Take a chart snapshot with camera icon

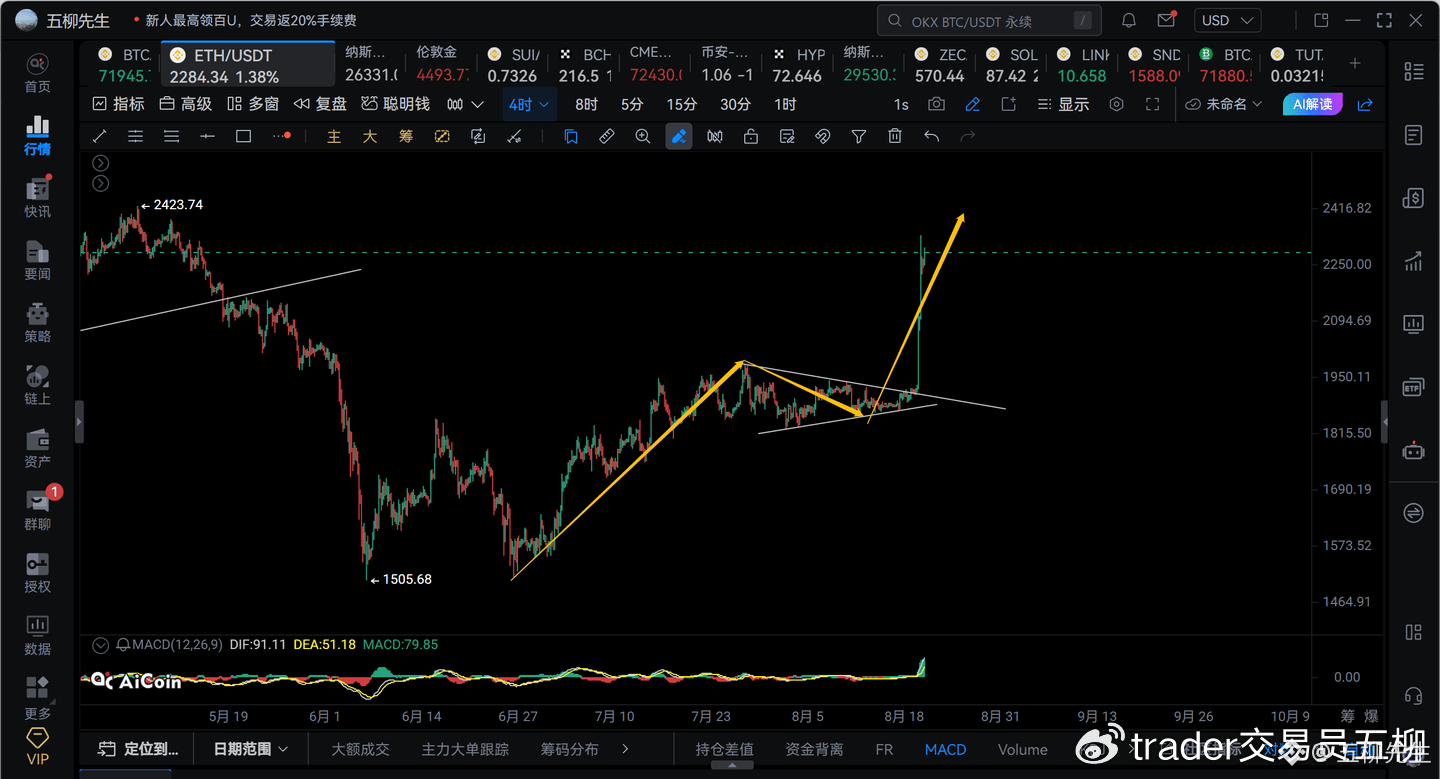936,104
